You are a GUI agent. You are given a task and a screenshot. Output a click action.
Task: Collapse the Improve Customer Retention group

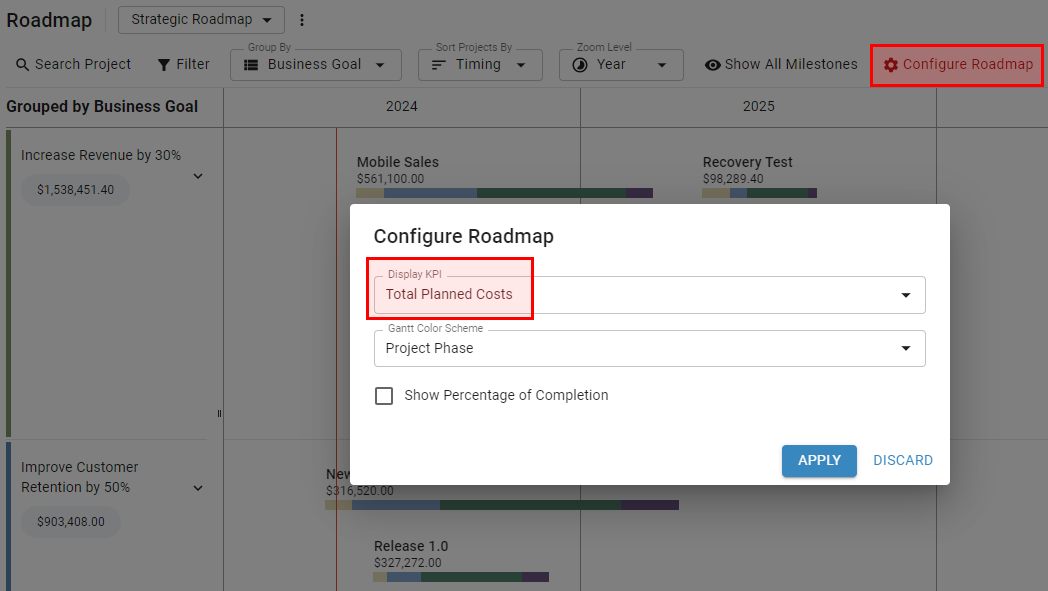coord(198,488)
